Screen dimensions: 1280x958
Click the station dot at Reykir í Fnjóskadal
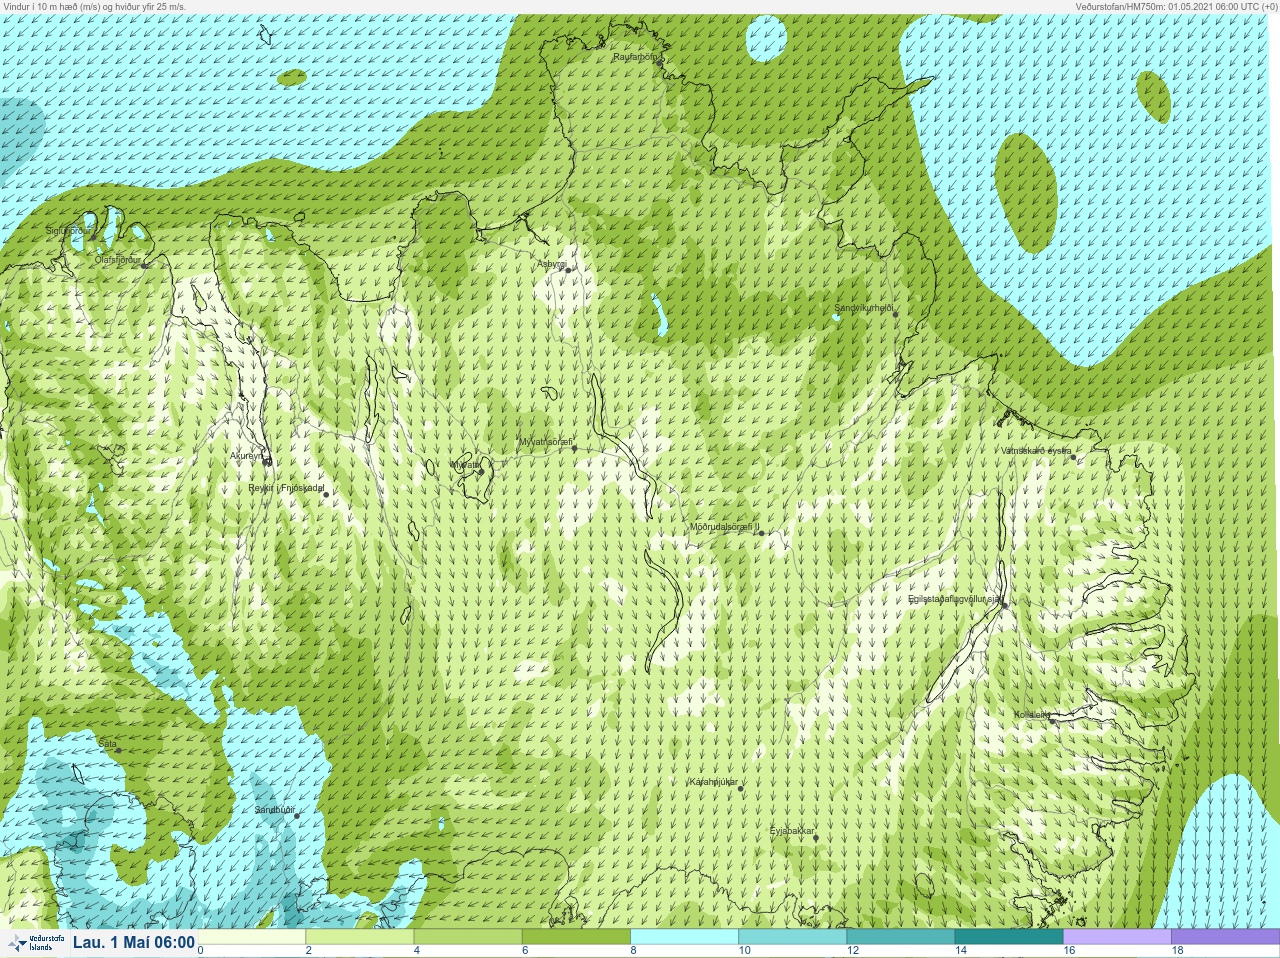click(326, 495)
